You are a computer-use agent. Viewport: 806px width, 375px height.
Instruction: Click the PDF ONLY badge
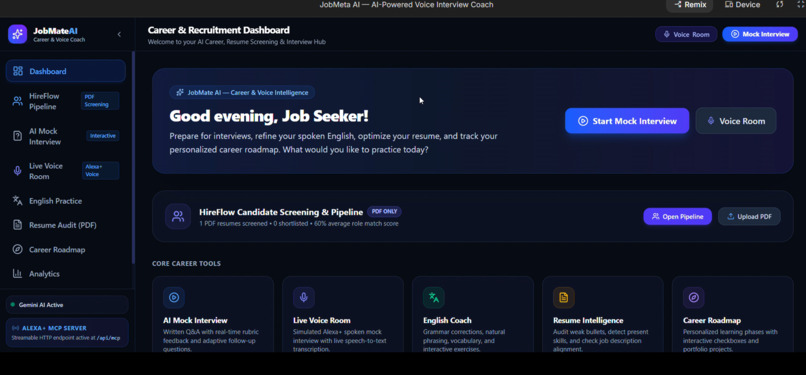(384, 212)
